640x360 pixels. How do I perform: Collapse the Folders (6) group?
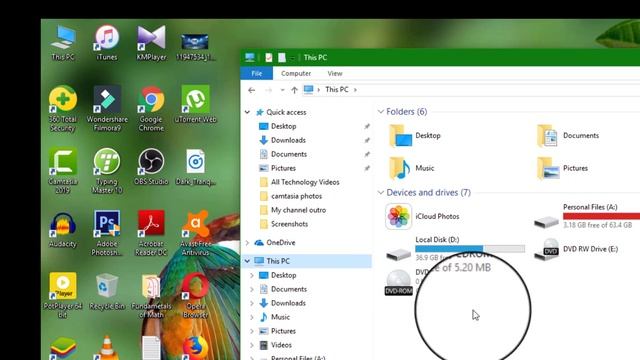coord(380,111)
